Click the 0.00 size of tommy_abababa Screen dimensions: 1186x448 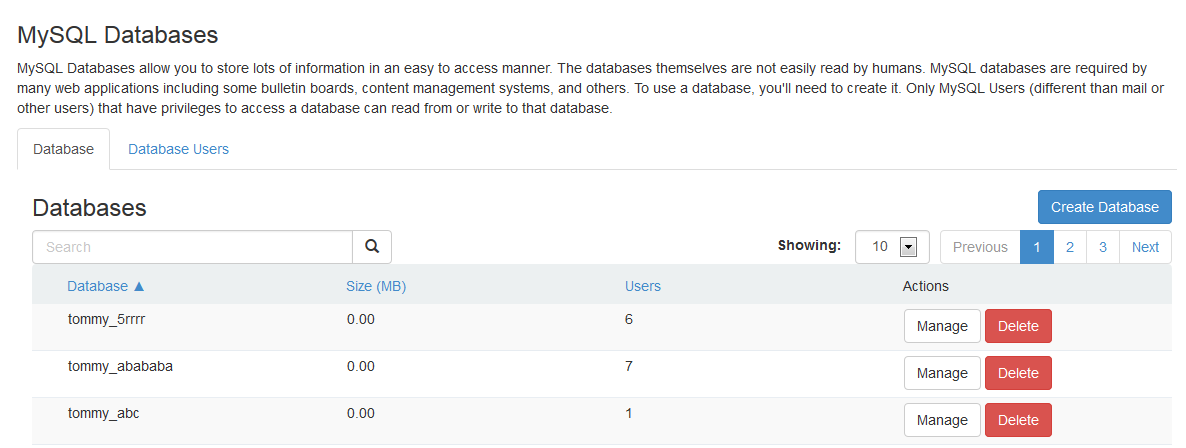click(361, 366)
